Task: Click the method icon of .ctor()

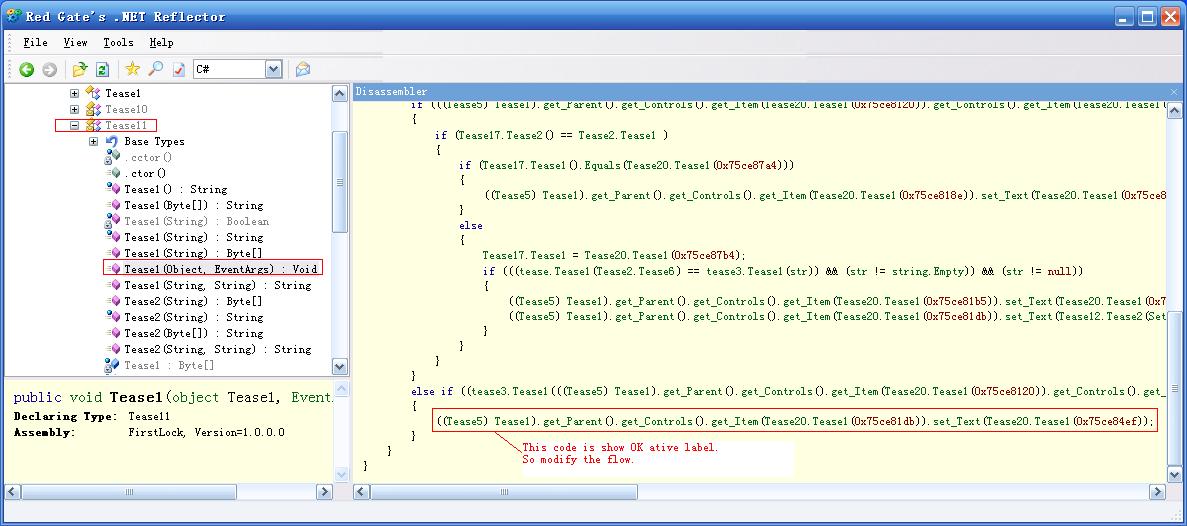Action: [112, 173]
